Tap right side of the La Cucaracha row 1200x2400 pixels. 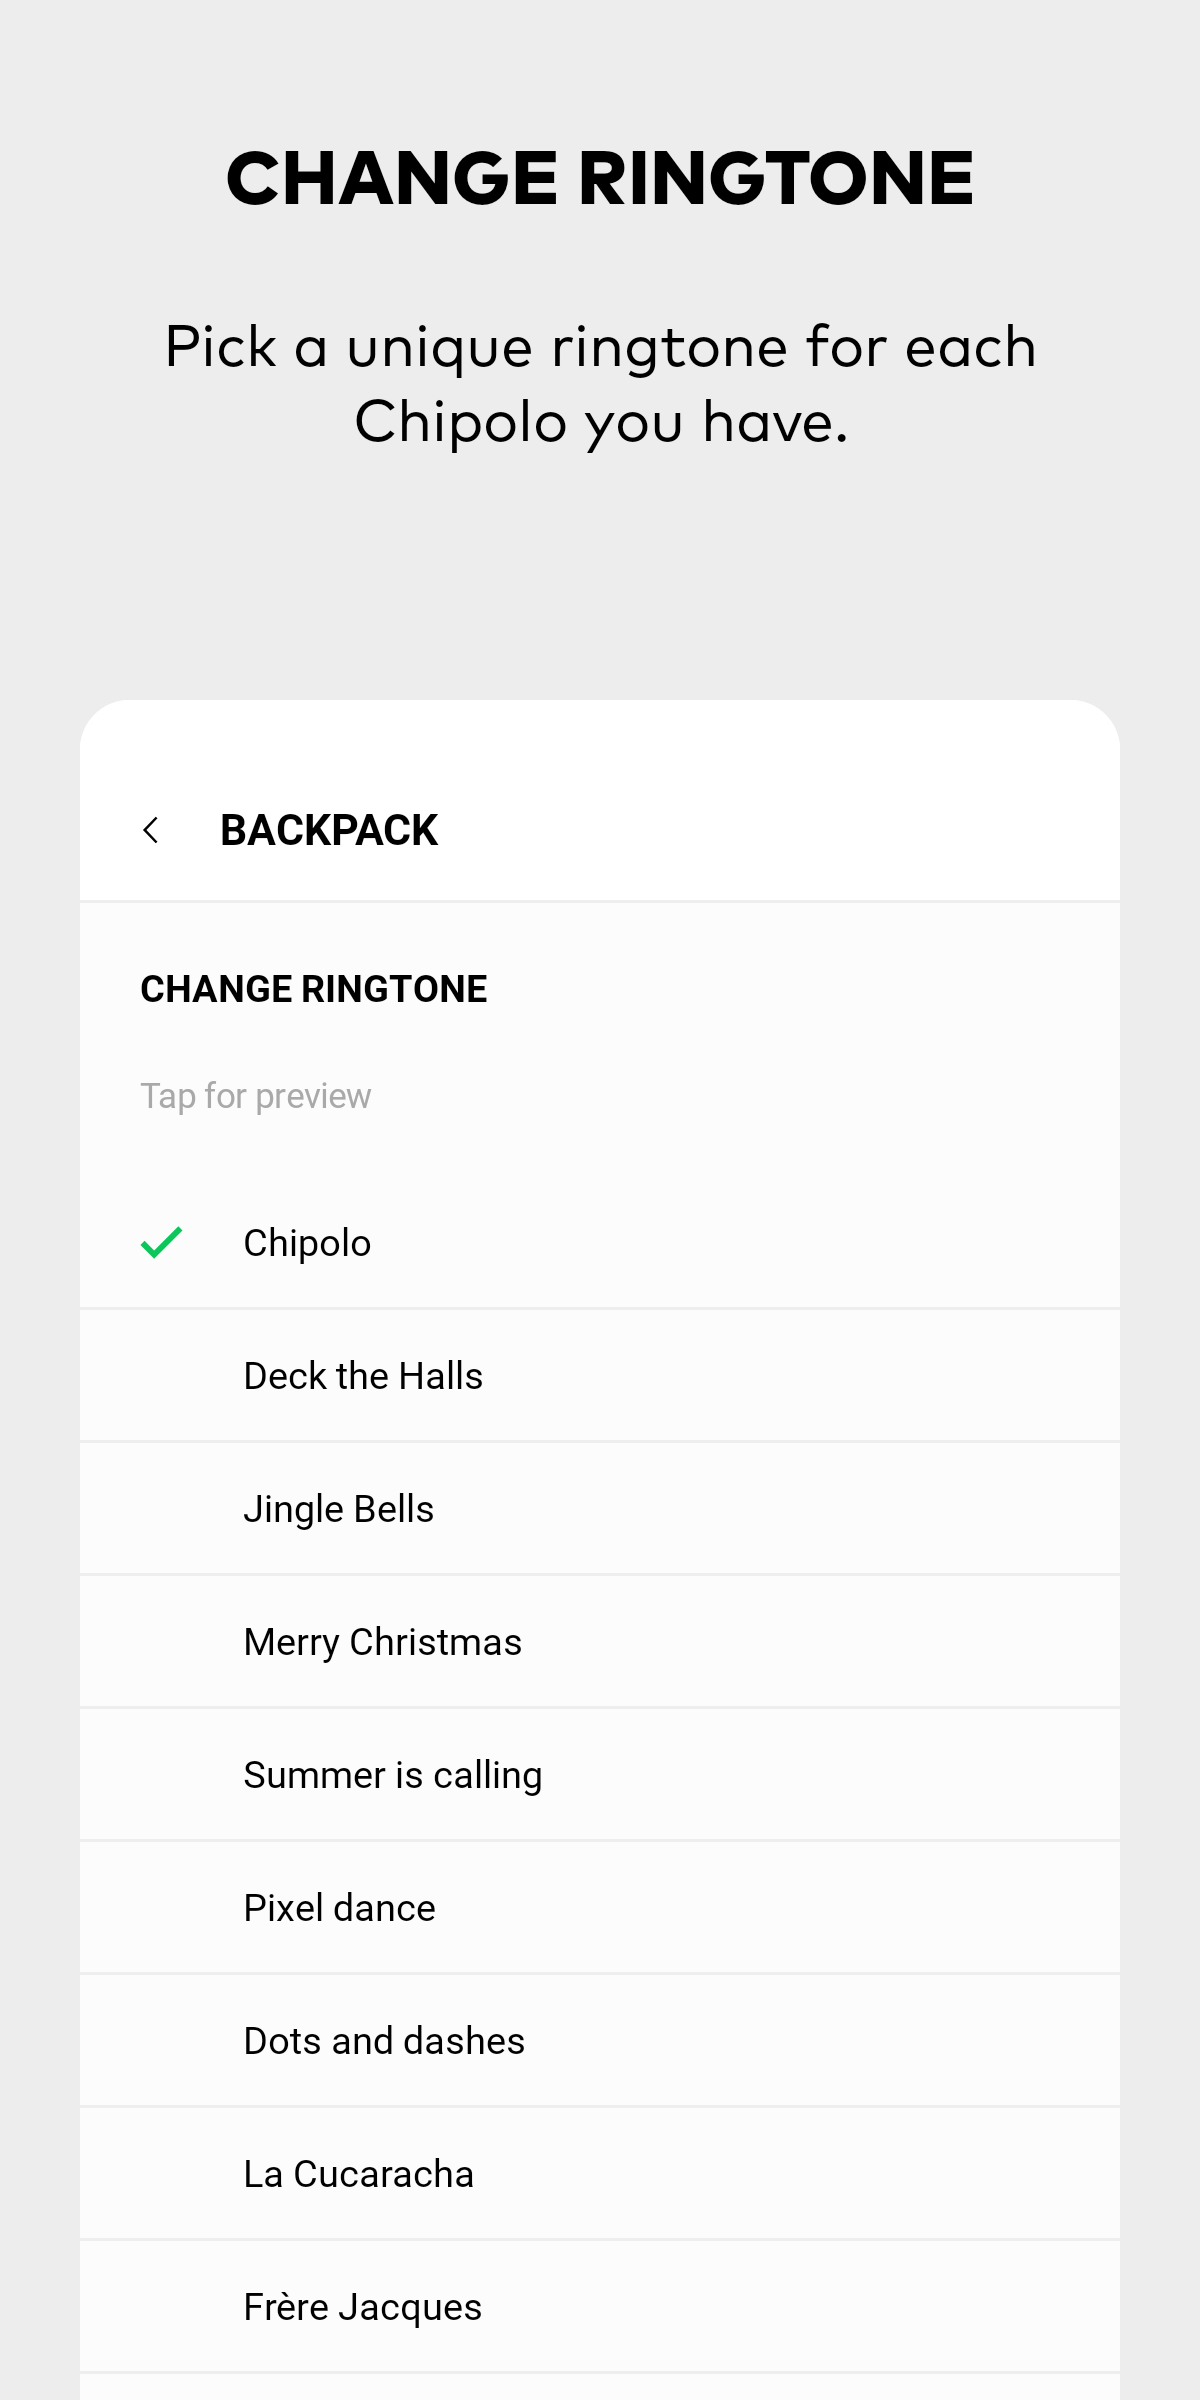pos(900,2174)
